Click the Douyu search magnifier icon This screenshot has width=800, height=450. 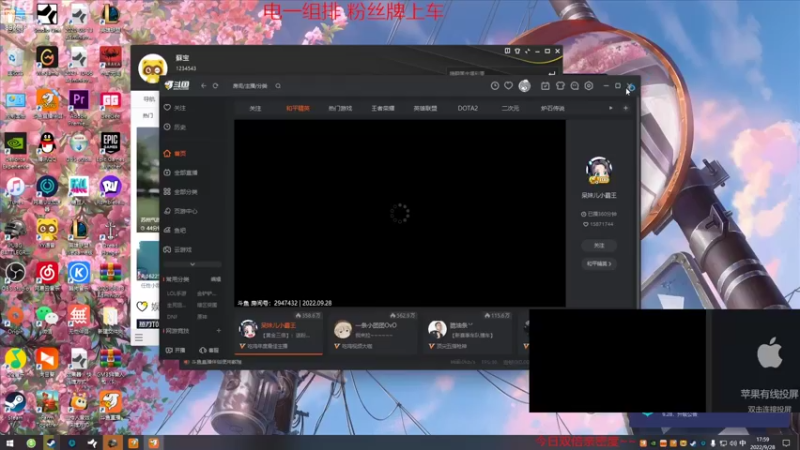[278, 86]
